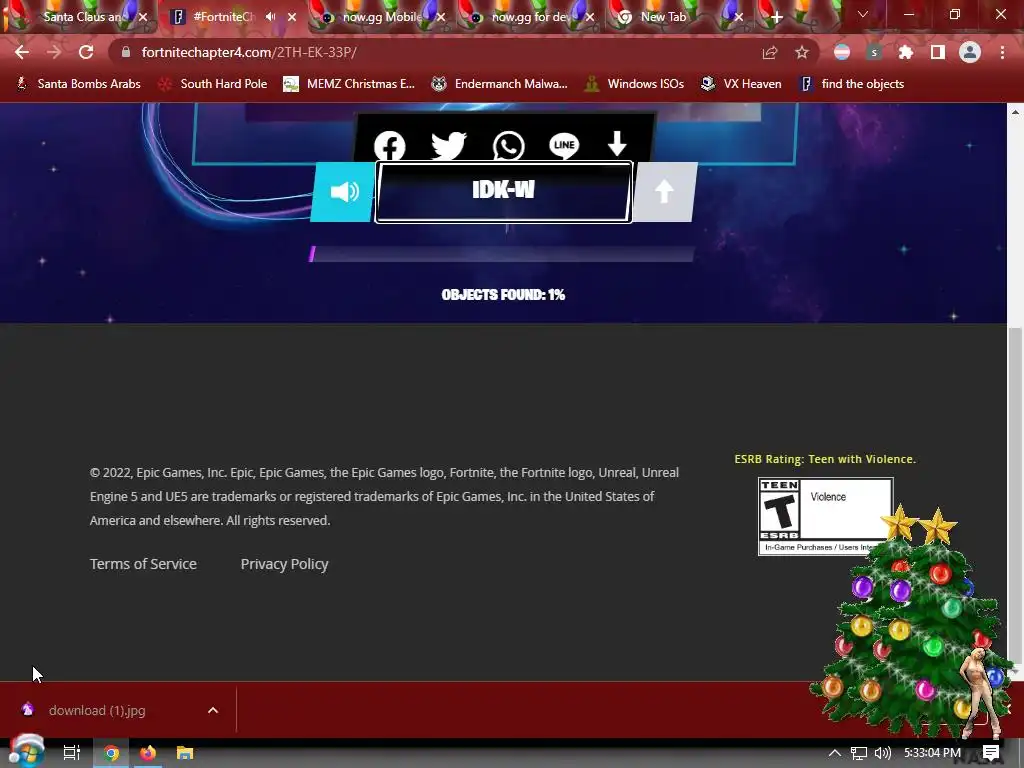The image size is (1024, 768).
Task: Go back to previous page
Action: (22, 52)
